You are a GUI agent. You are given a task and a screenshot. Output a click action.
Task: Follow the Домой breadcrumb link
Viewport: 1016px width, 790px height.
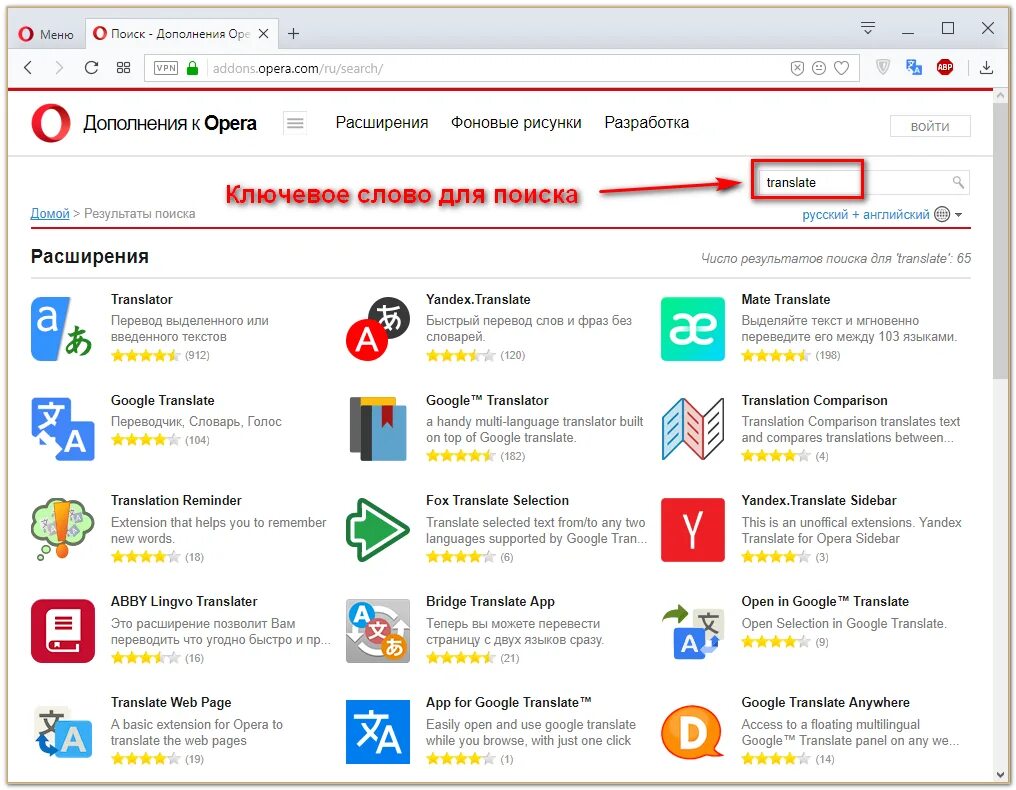50,213
